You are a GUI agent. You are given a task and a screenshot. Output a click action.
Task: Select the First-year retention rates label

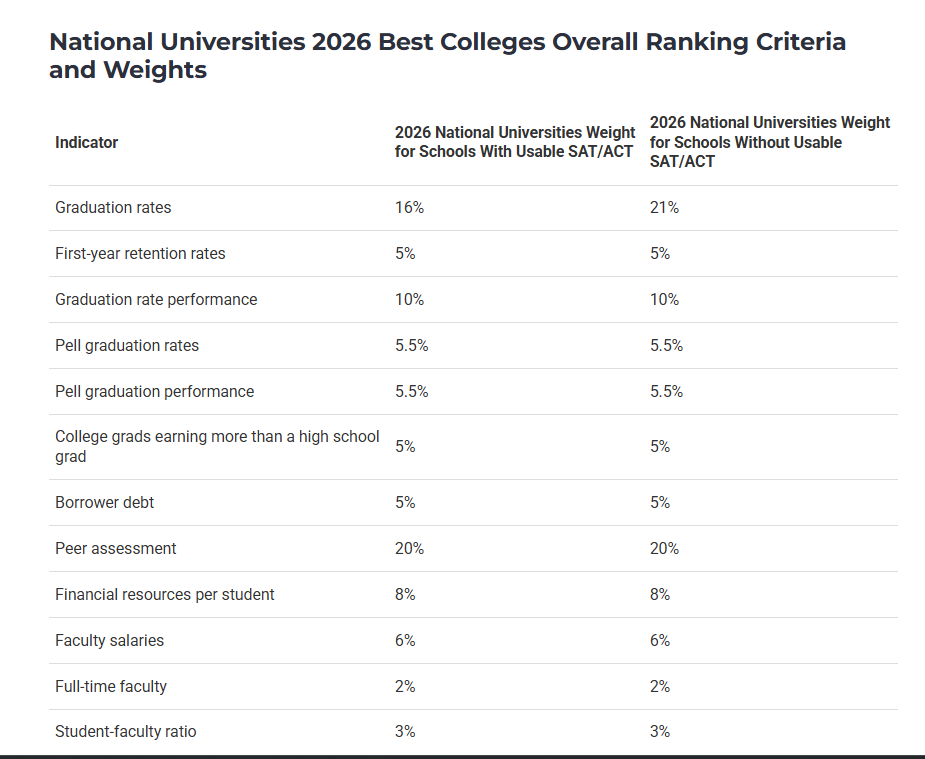click(x=140, y=254)
